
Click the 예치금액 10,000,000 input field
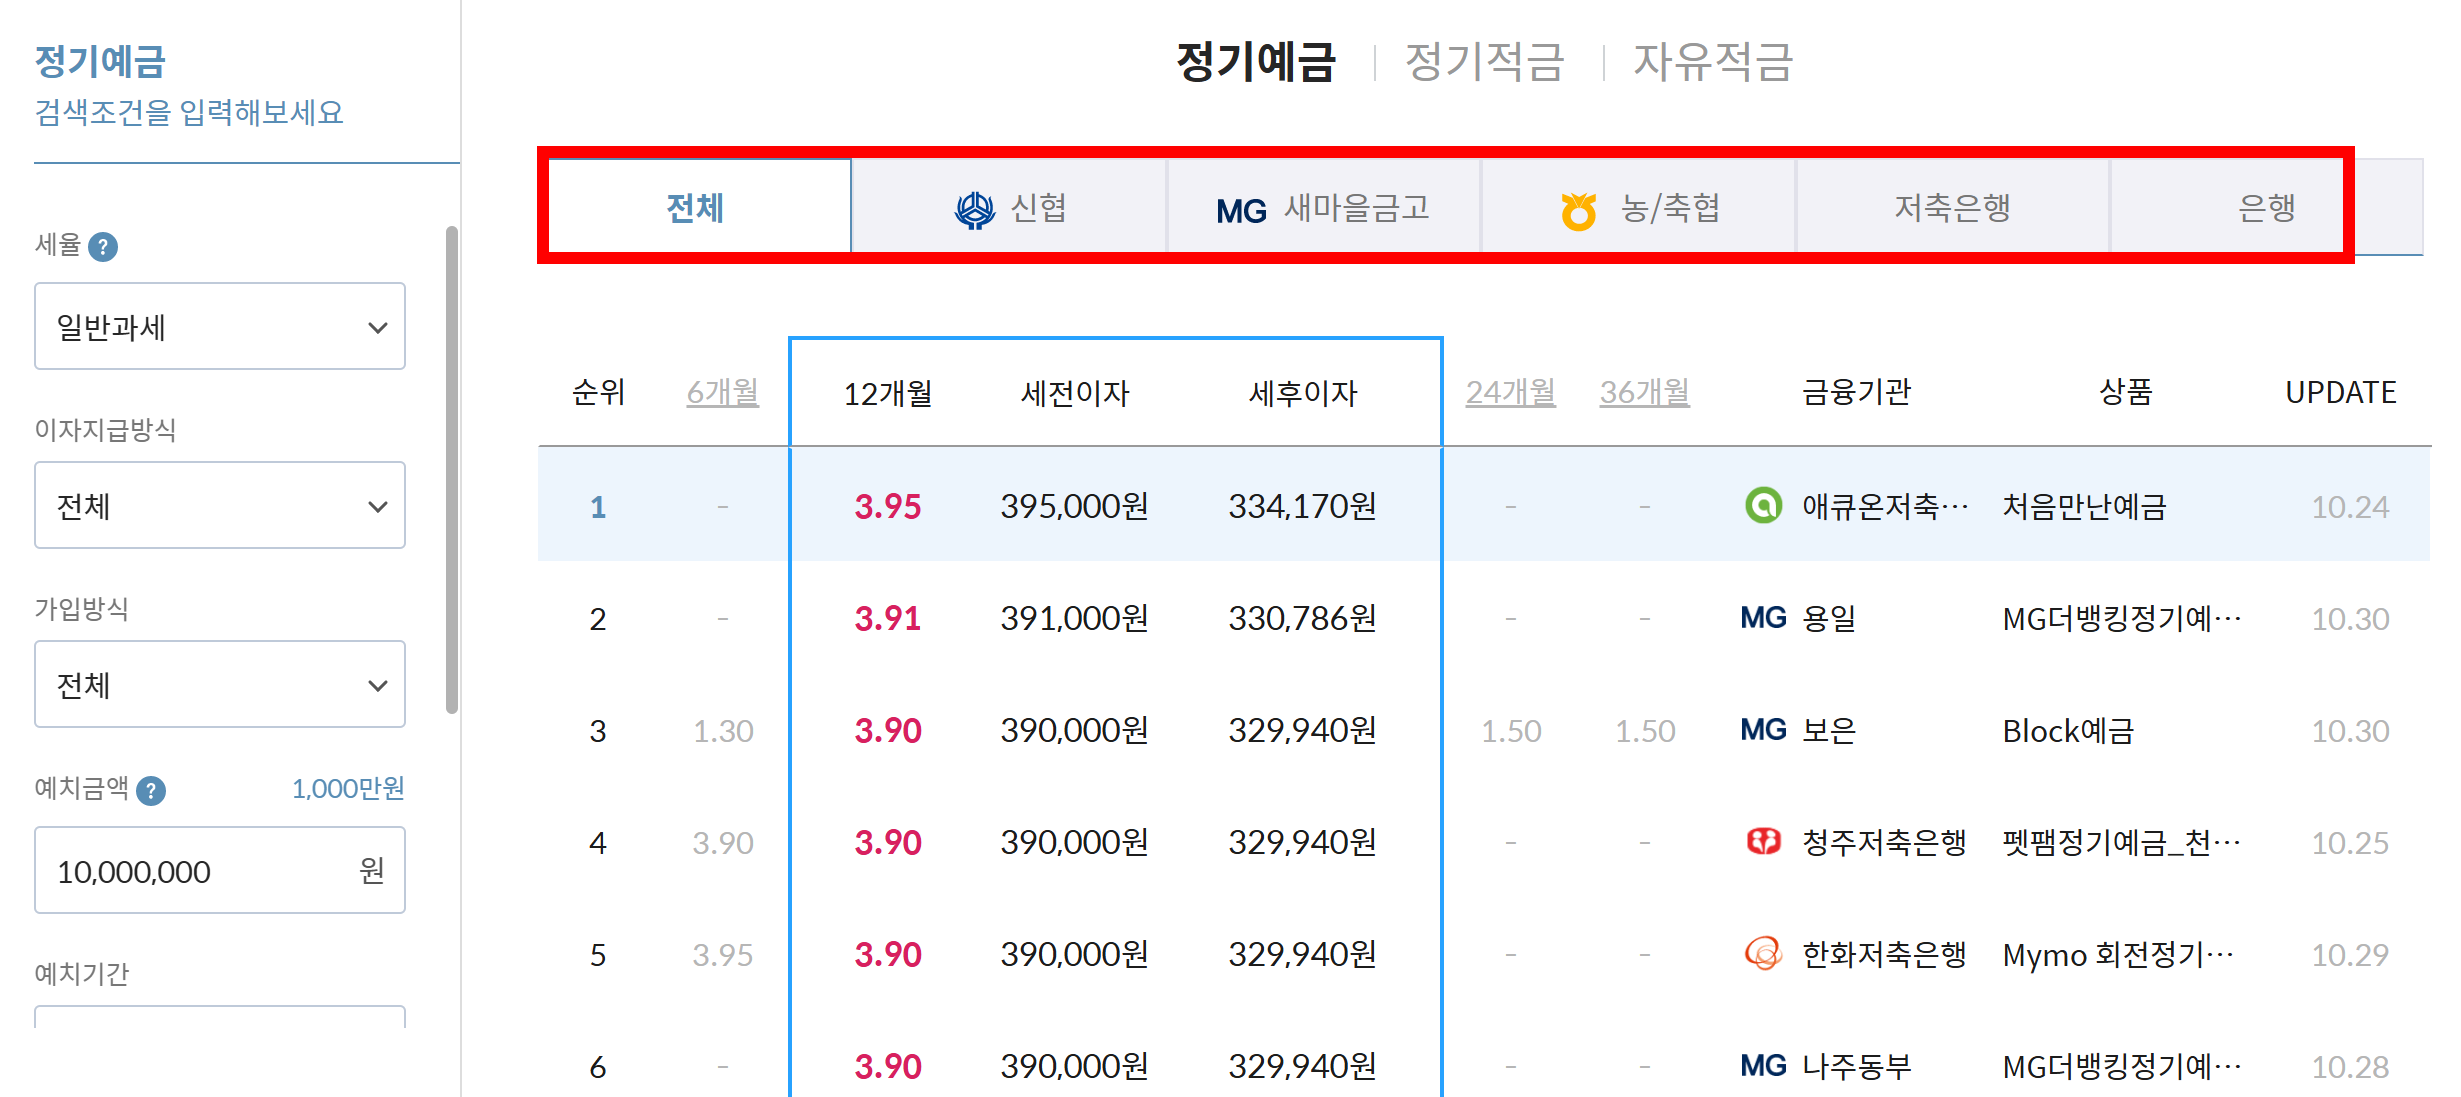(x=200, y=871)
